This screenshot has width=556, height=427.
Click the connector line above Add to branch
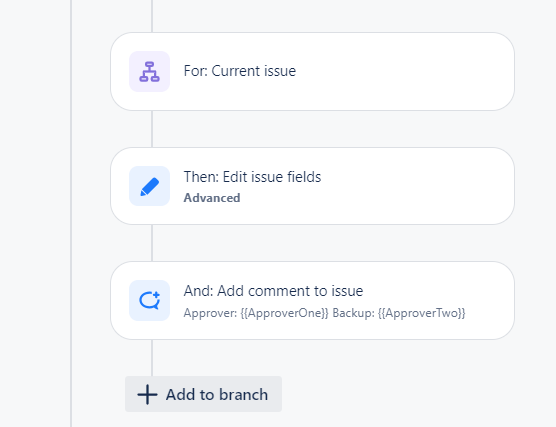(152, 358)
